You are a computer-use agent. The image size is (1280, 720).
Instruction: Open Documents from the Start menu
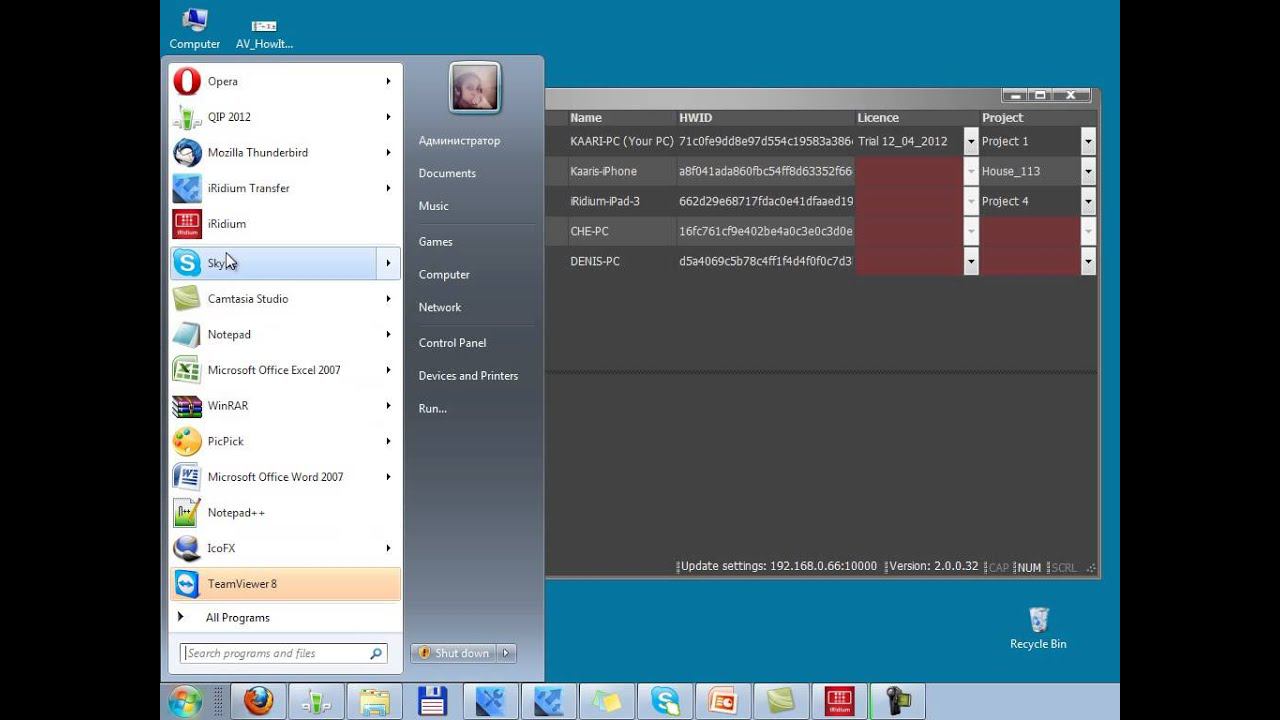[447, 173]
